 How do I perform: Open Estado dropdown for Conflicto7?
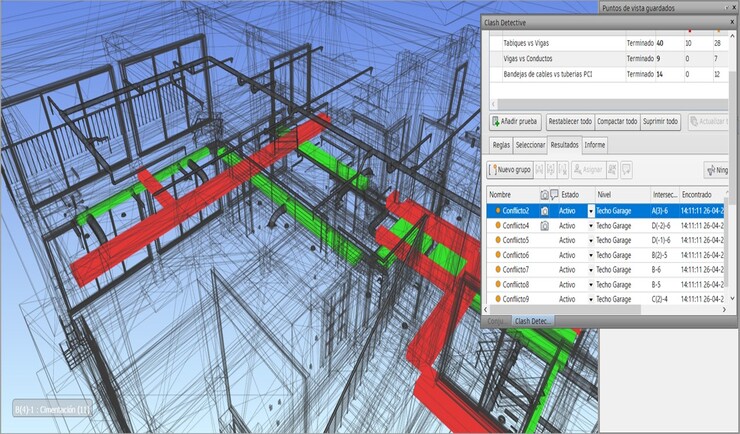click(x=591, y=270)
